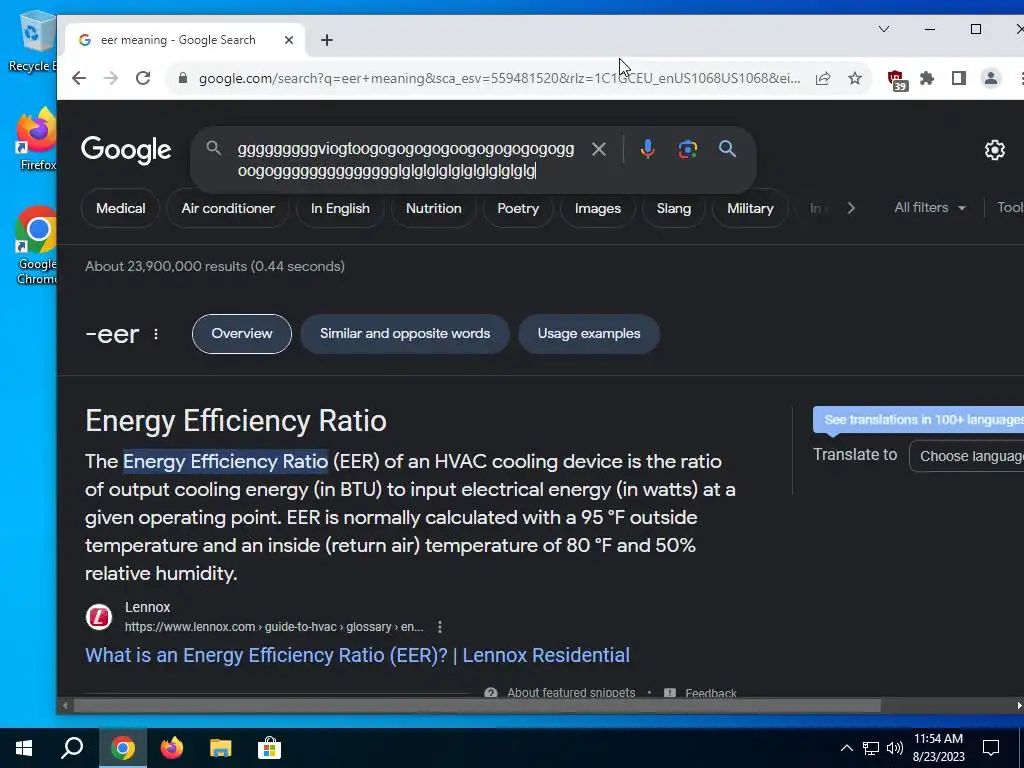Screen dimensions: 1024x768
Task: Open Microsoft Store from the taskbar
Action: click(x=269, y=748)
